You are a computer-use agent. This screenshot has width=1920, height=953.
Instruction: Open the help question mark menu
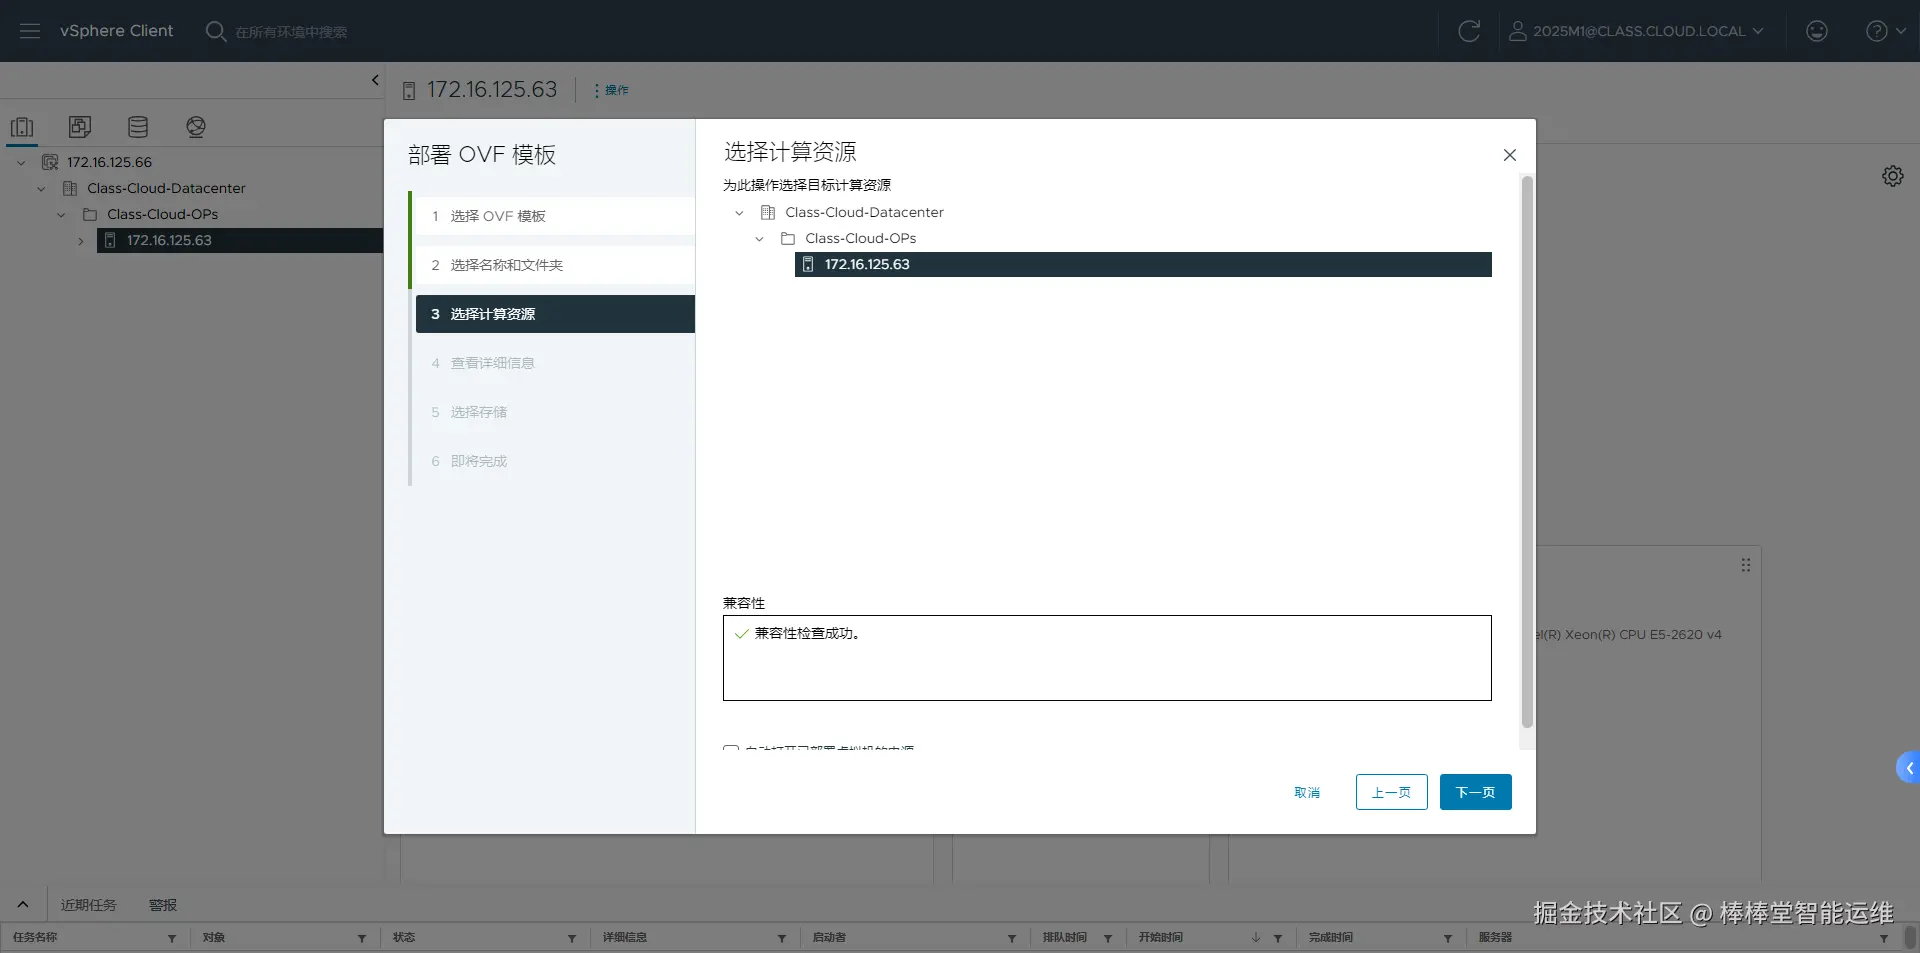click(1886, 31)
